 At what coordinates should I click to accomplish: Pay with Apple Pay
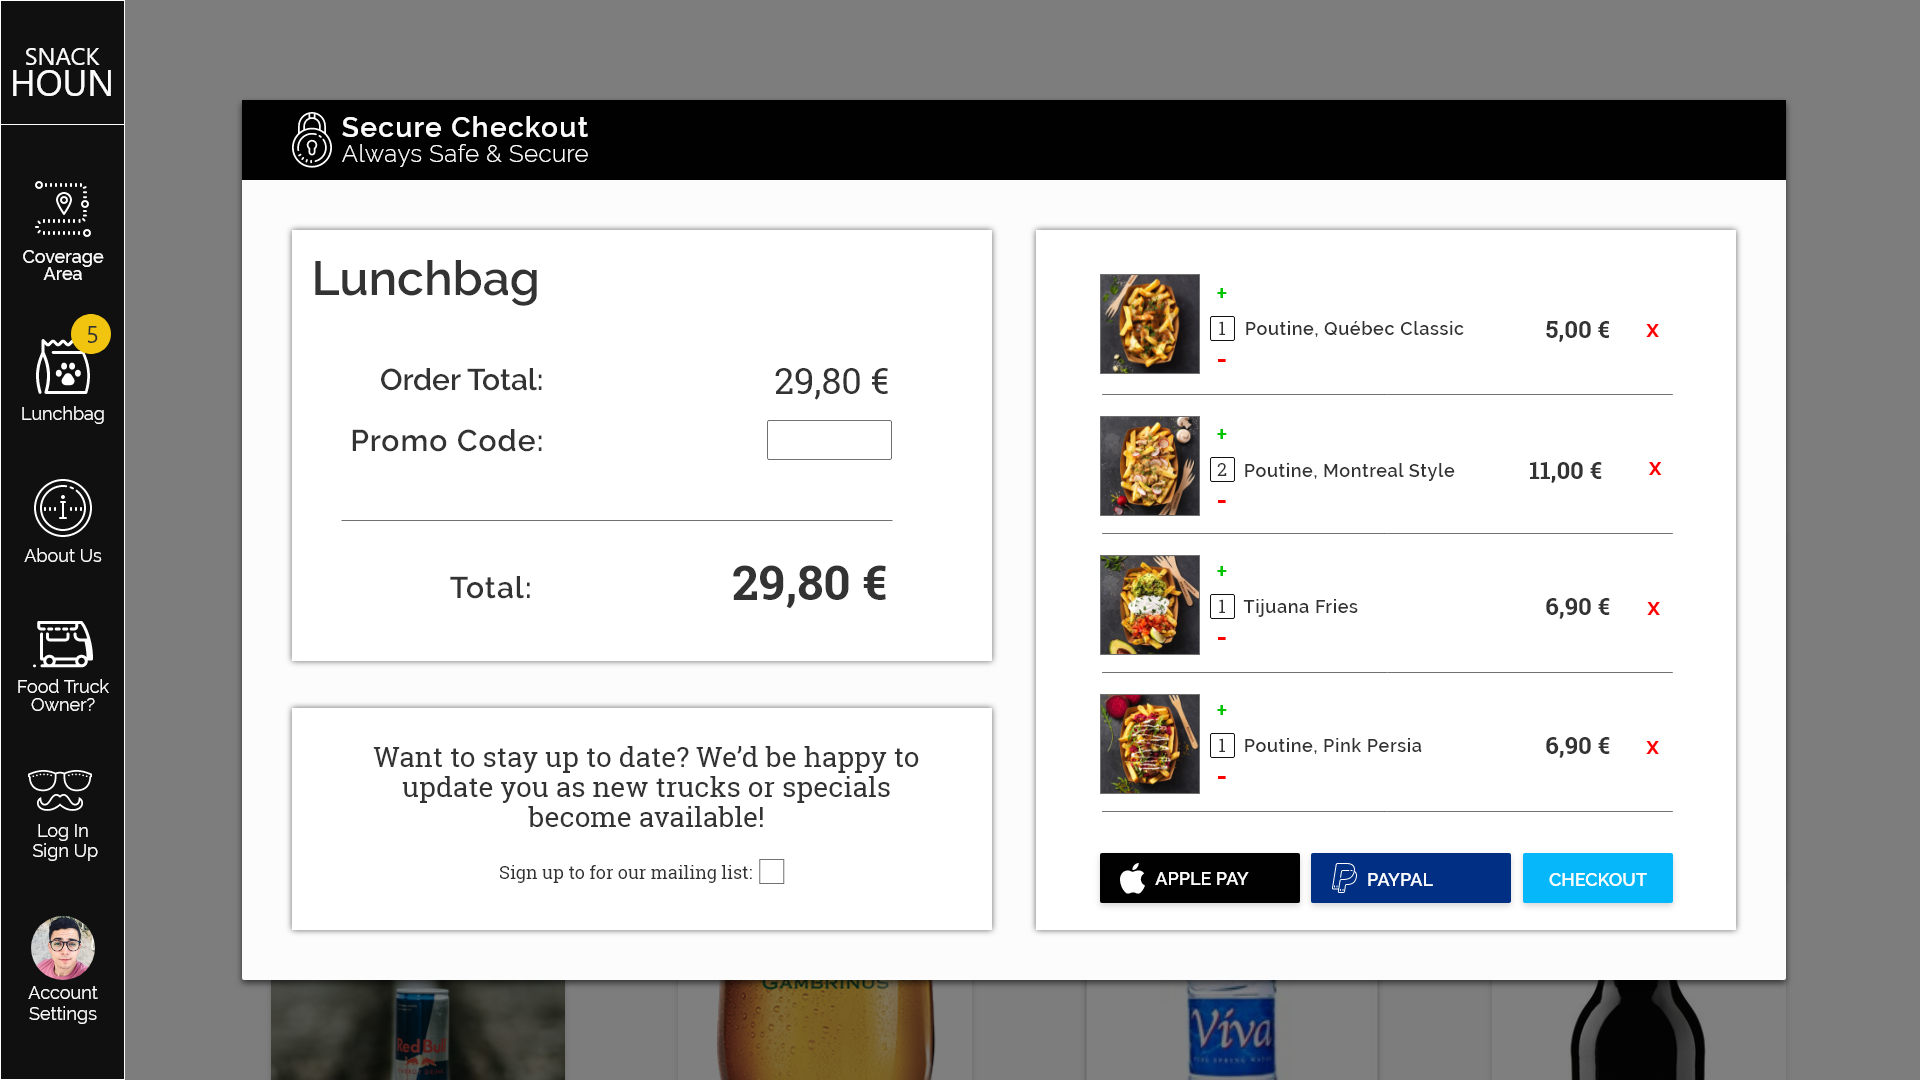pyautogui.click(x=1199, y=878)
